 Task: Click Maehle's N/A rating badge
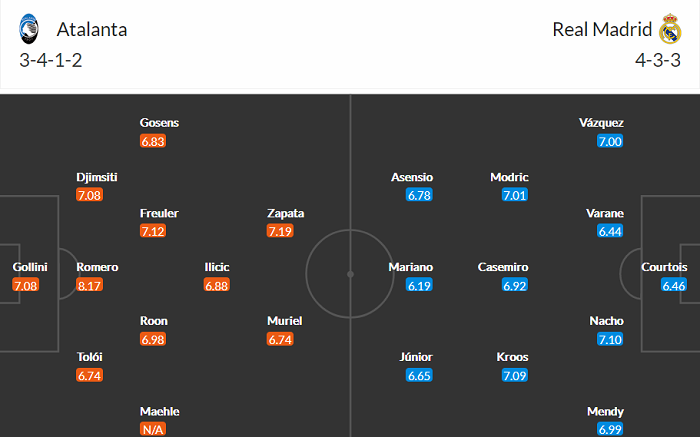click(153, 430)
